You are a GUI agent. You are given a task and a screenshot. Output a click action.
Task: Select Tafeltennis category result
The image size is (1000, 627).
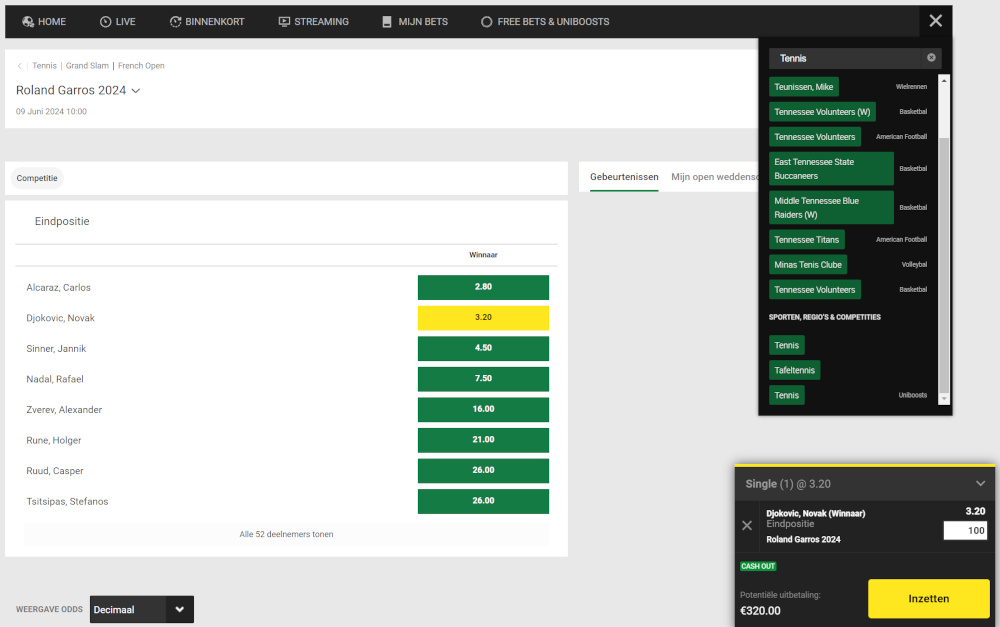[x=795, y=370]
